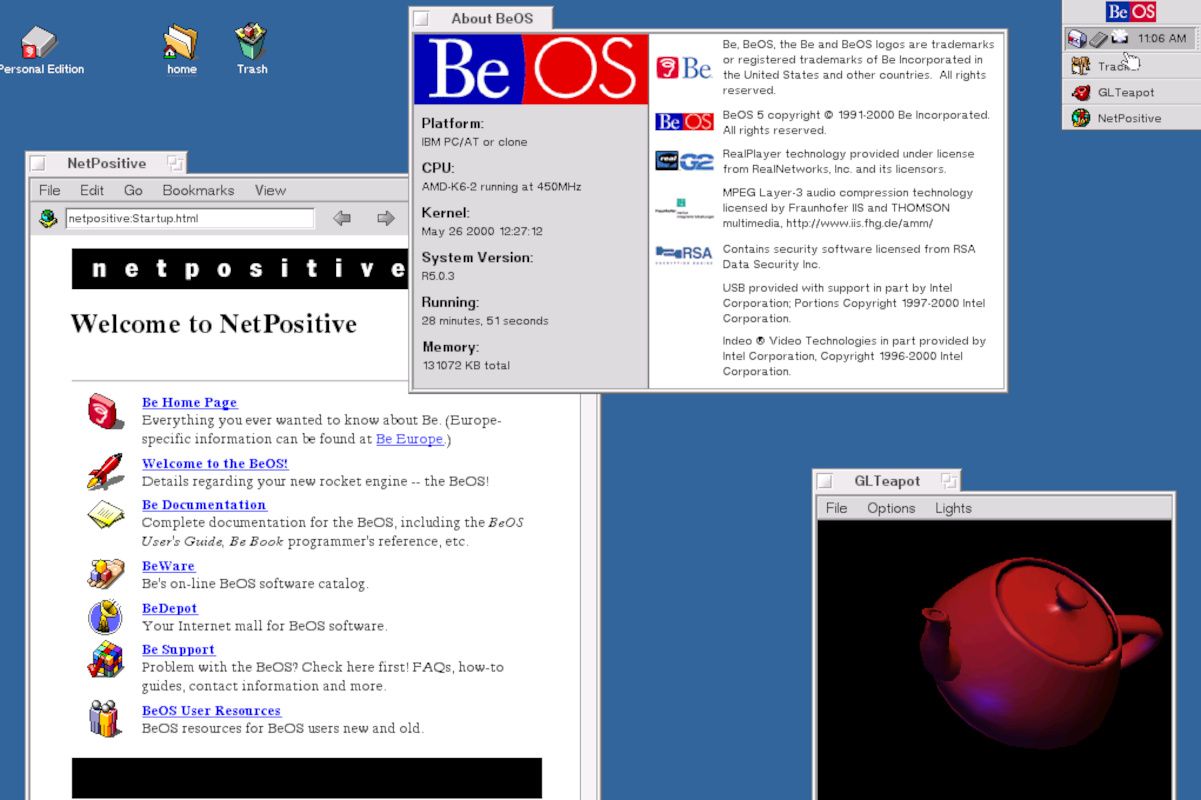
Task: Open the home folder desktop icon
Action: (181, 43)
